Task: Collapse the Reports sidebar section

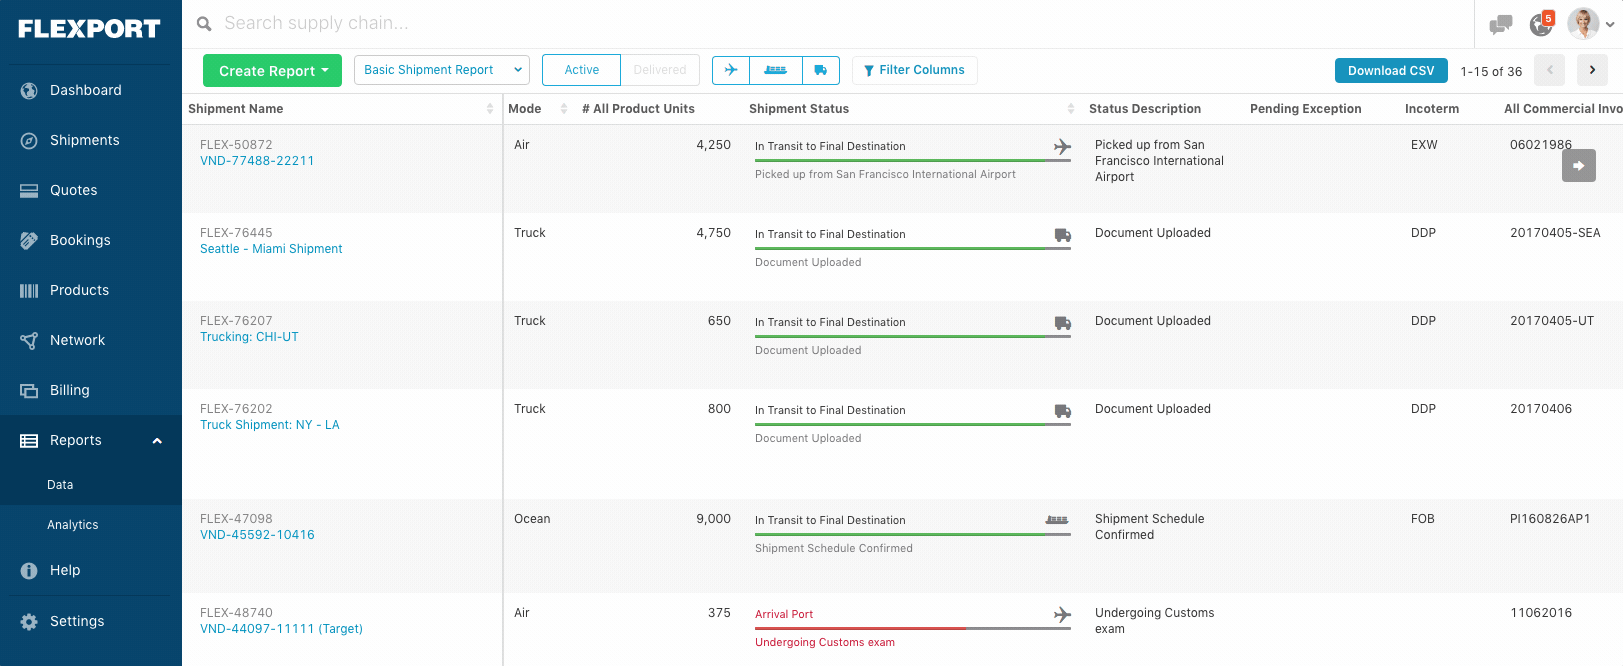Action: 157,441
